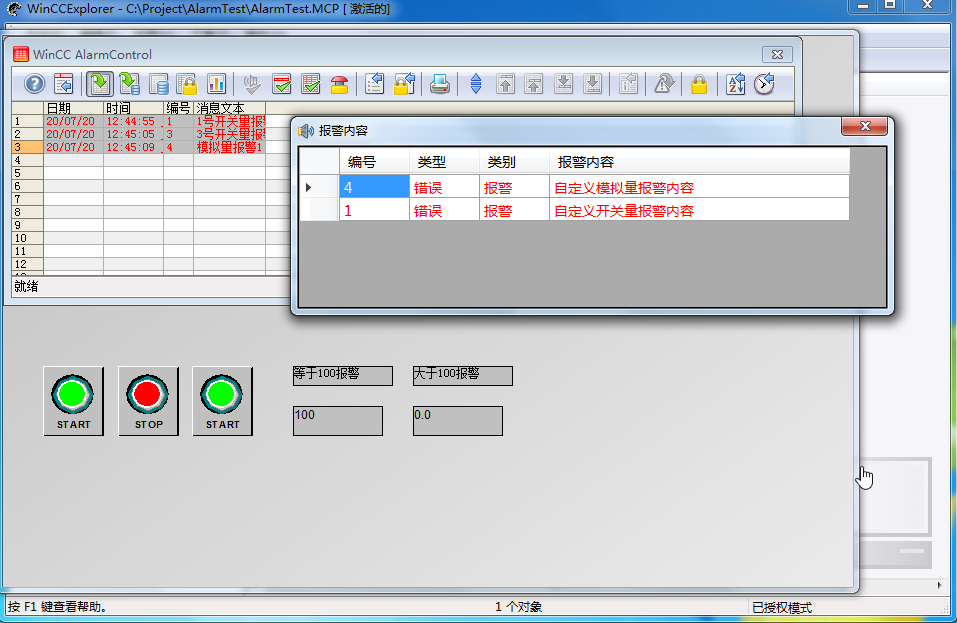Open the sort dialog A-Z icon
The height and width of the screenshot is (623, 957).
[x=735, y=84]
